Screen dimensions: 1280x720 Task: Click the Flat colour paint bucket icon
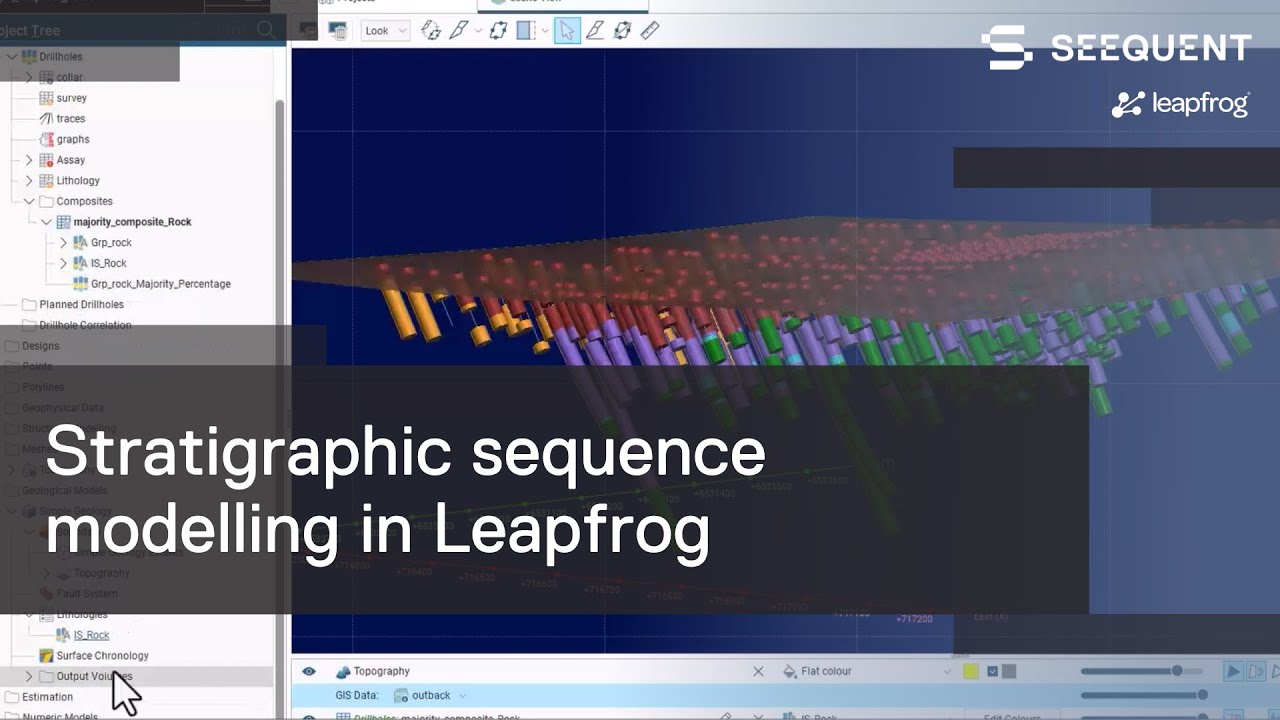pyautogui.click(x=790, y=672)
